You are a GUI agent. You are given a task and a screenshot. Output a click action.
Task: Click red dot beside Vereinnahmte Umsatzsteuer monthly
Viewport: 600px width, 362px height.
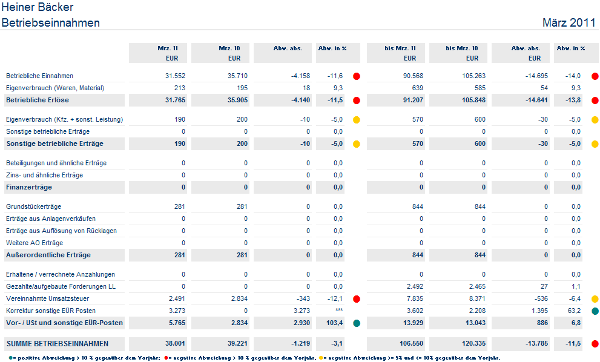(356, 299)
